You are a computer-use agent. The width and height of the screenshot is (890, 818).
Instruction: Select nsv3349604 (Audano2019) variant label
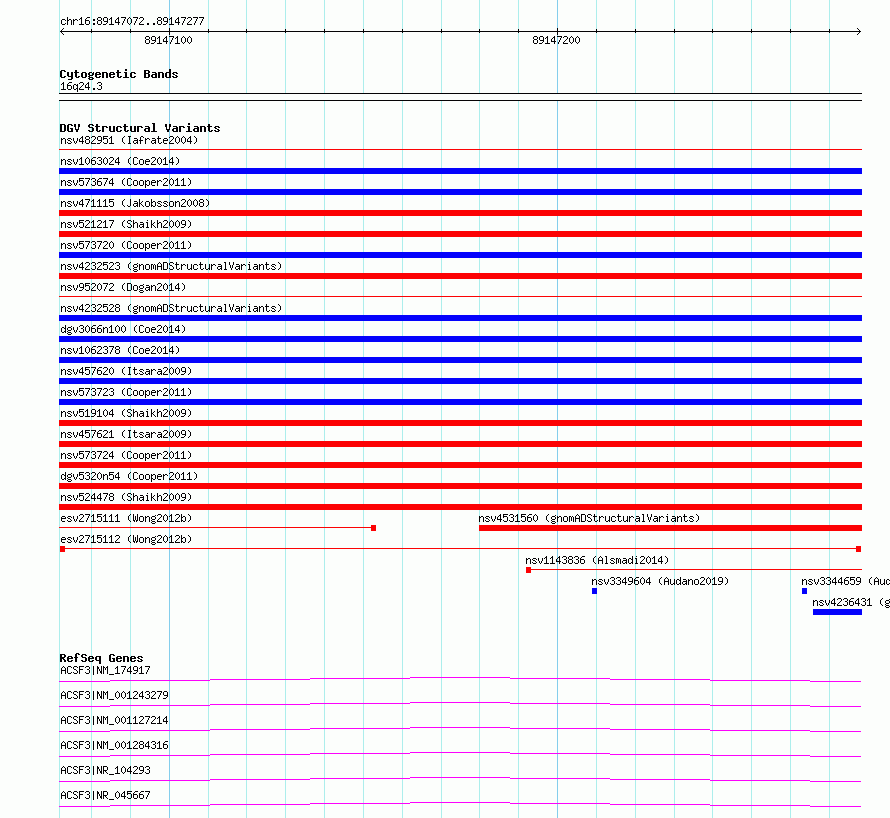point(660,581)
